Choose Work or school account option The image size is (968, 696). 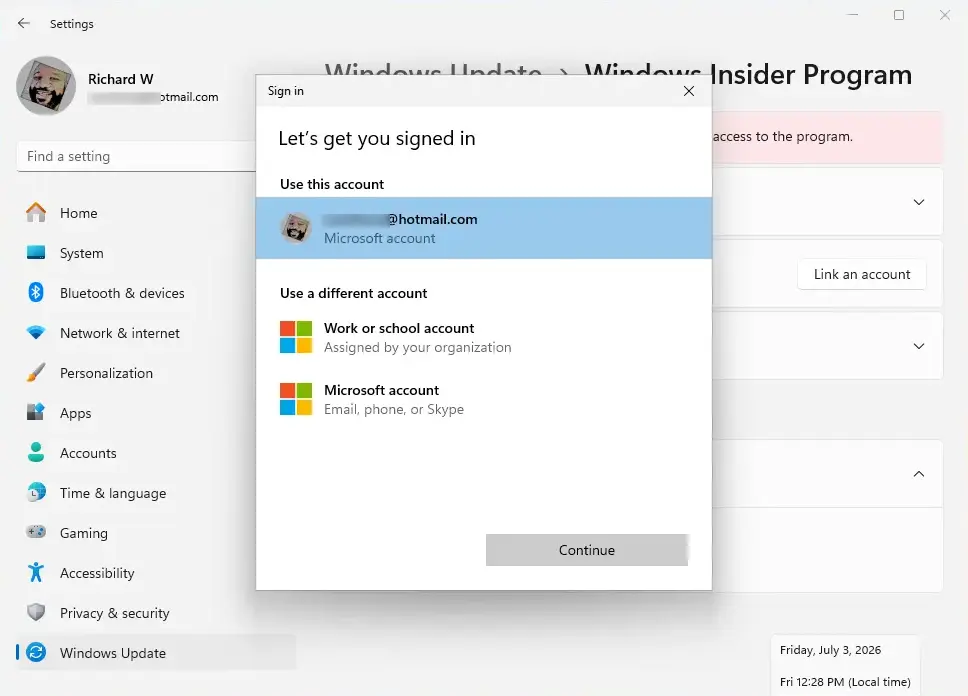tap(483, 337)
